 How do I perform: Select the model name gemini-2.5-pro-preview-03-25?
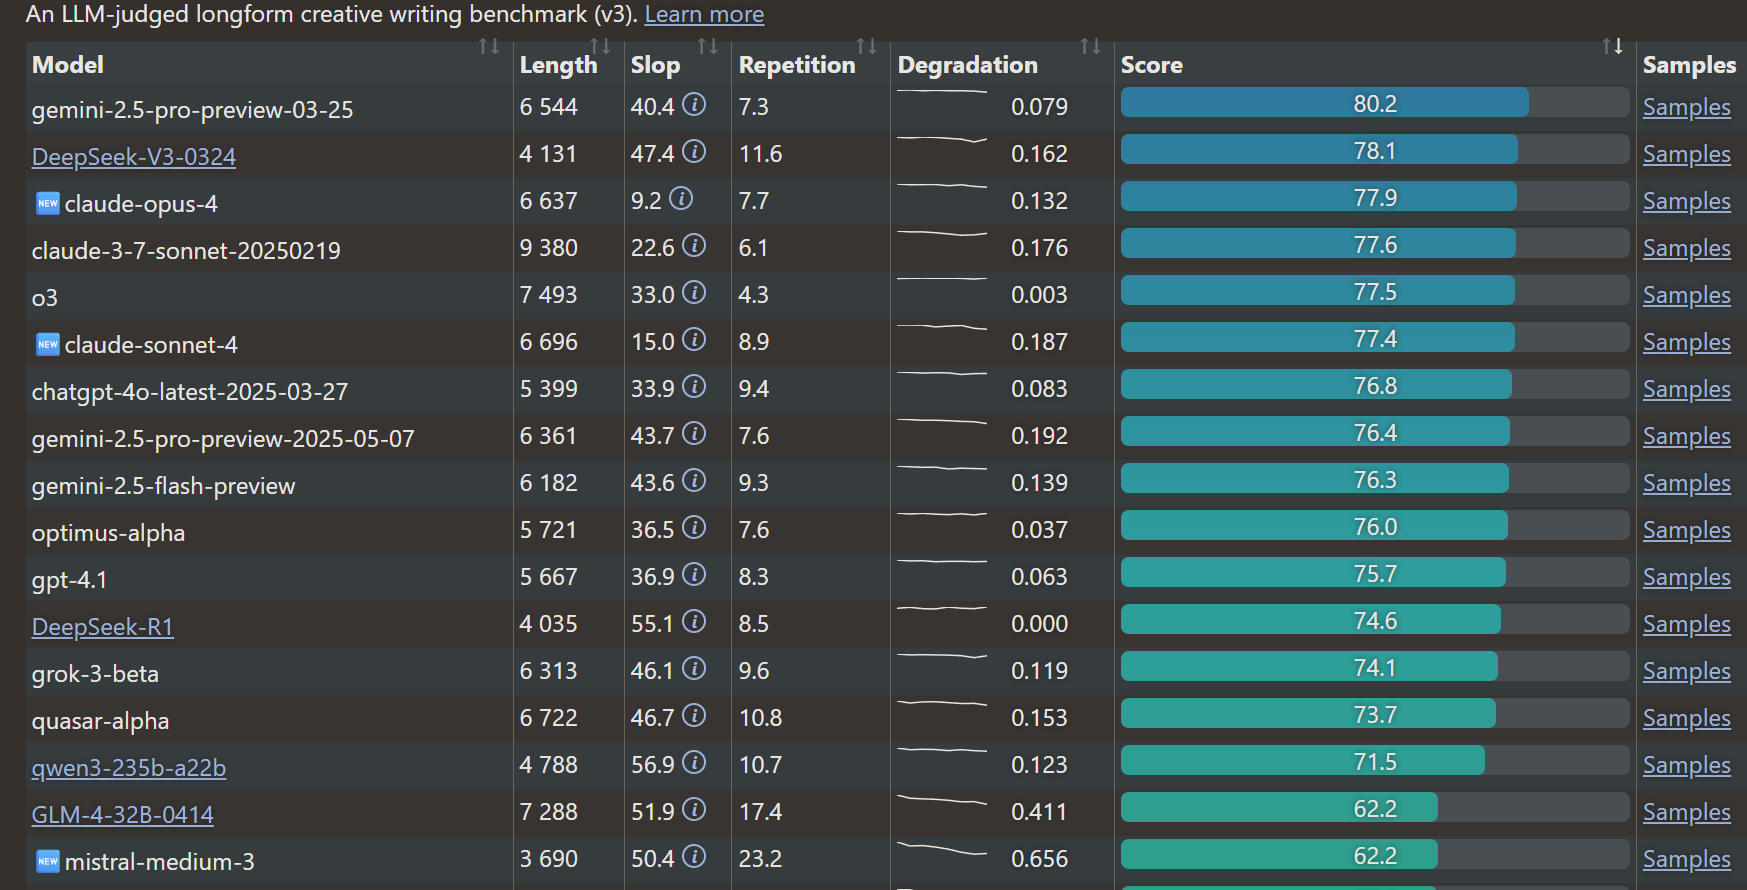tap(193, 110)
